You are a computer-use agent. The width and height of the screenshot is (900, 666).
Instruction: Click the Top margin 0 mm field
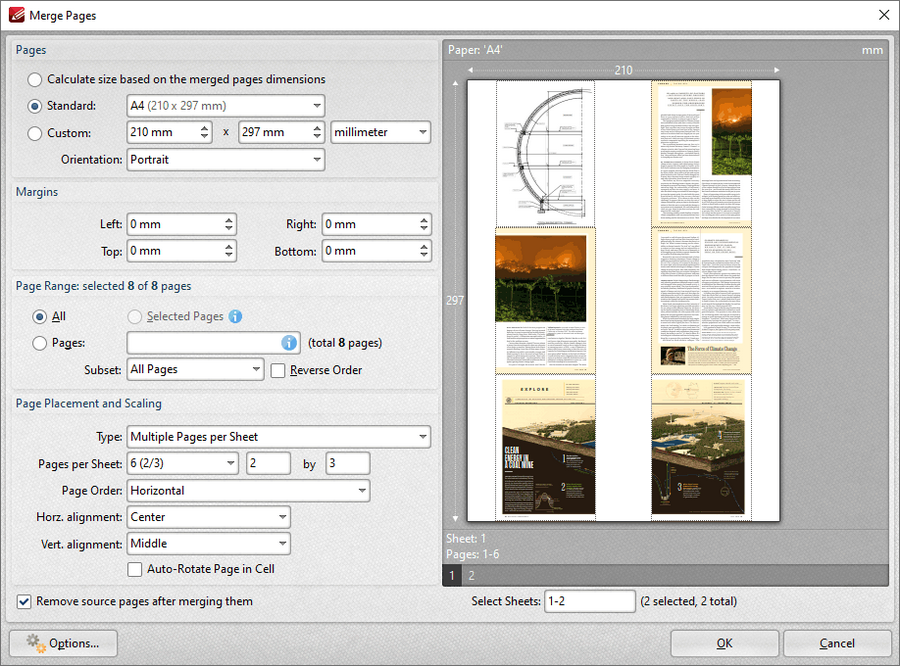pyautogui.click(x=175, y=251)
